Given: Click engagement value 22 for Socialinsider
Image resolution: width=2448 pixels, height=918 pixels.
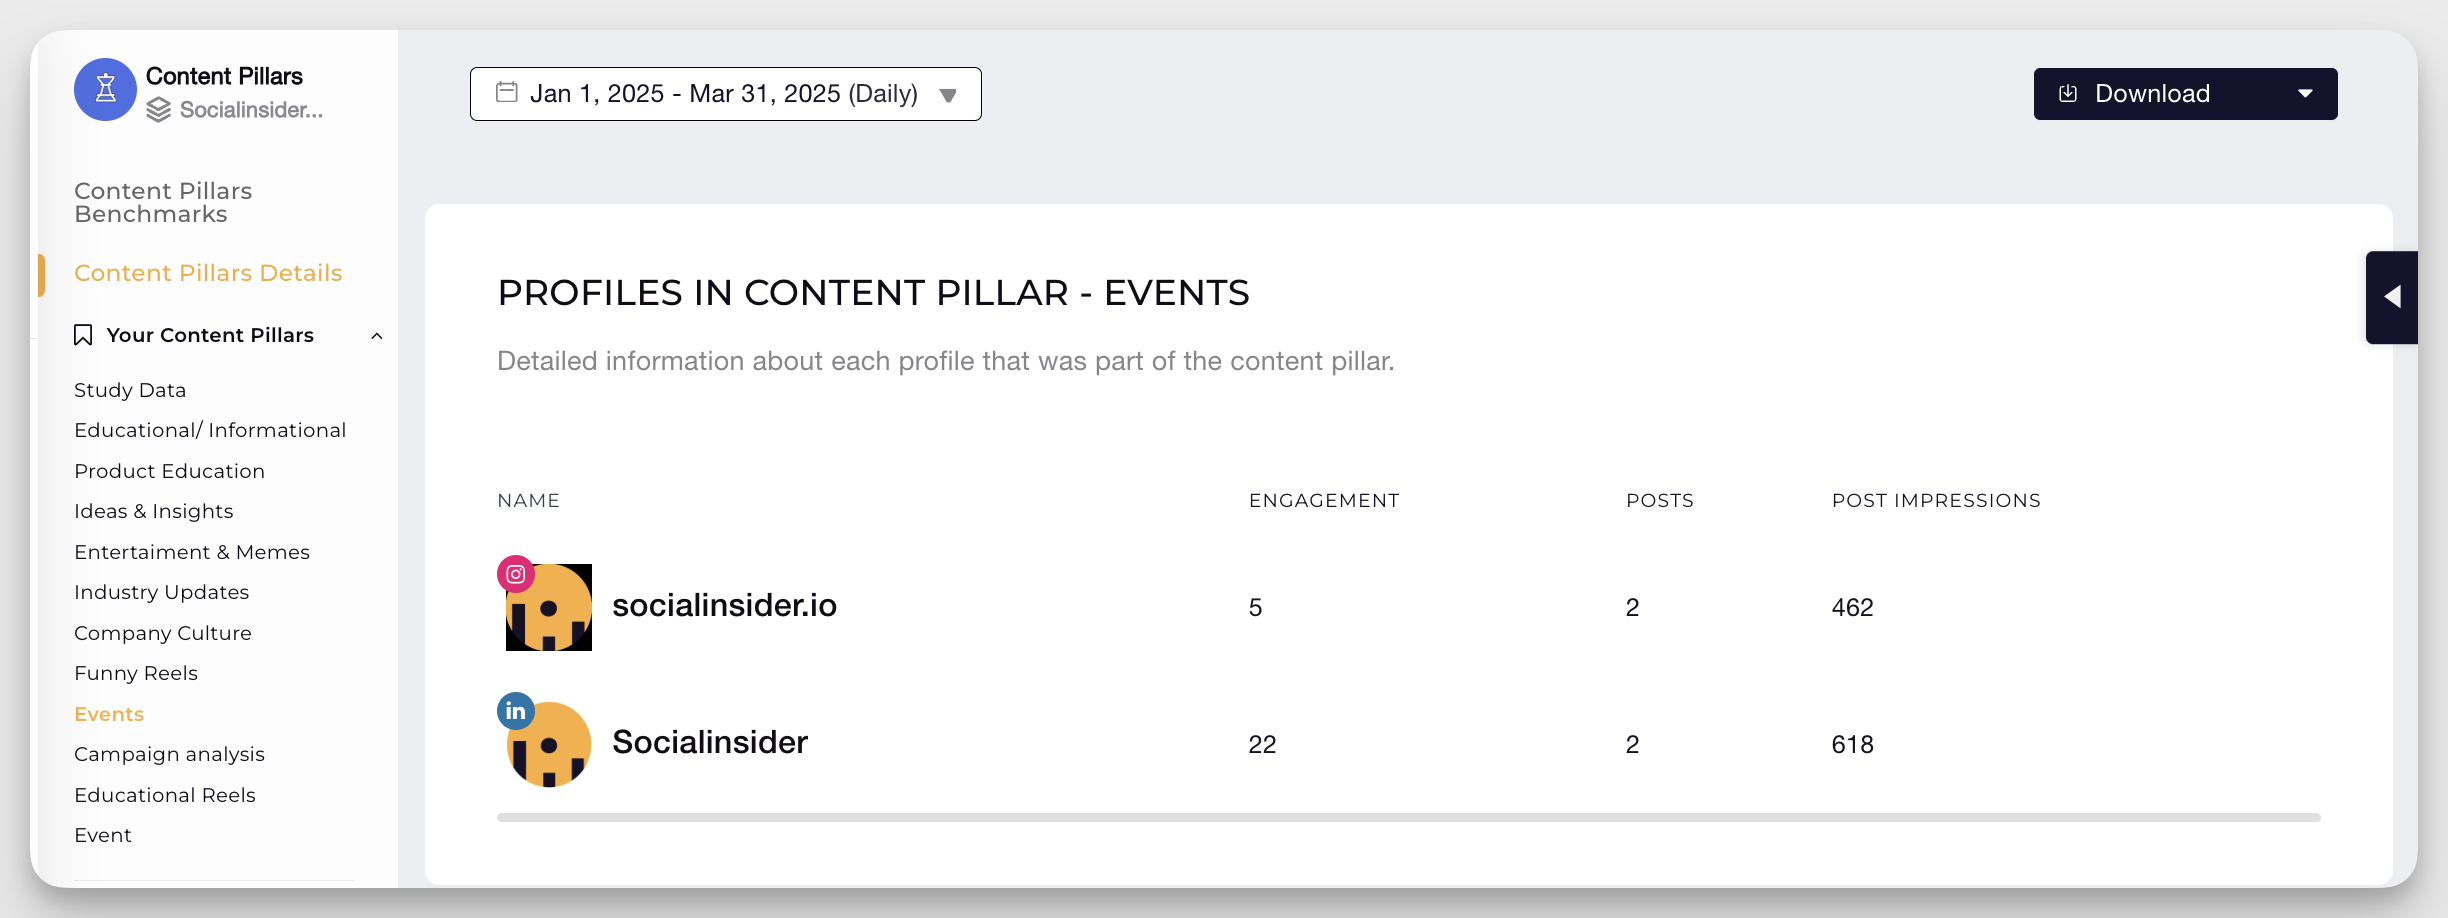Looking at the screenshot, I should (x=1262, y=744).
